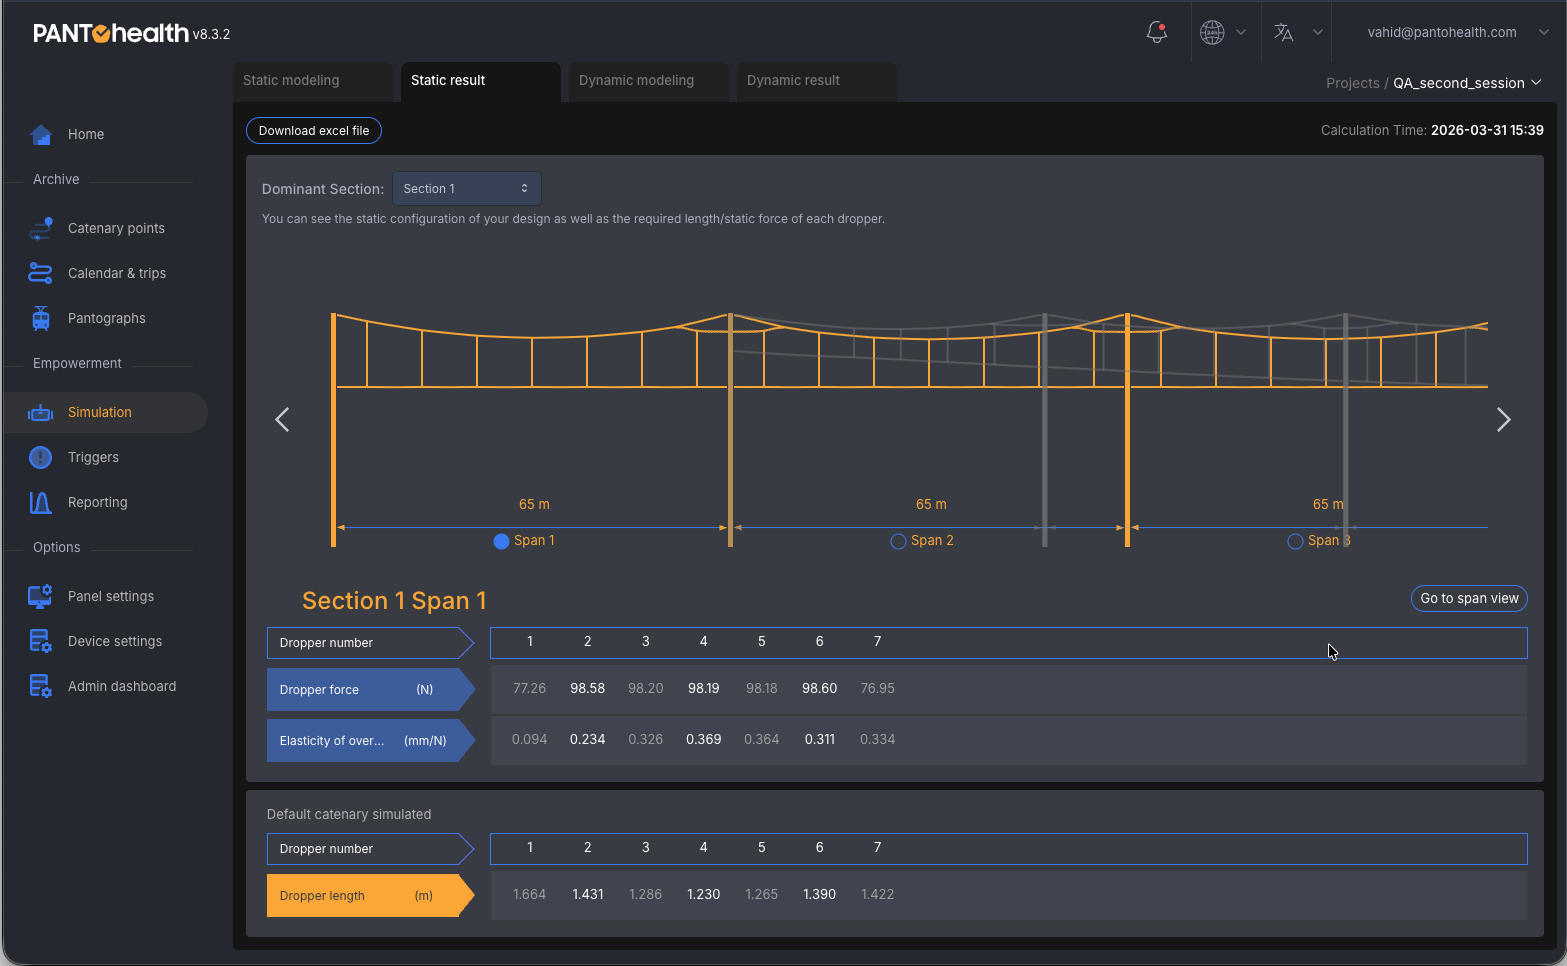Switch to the Dynamic modeling tab

(648, 81)
